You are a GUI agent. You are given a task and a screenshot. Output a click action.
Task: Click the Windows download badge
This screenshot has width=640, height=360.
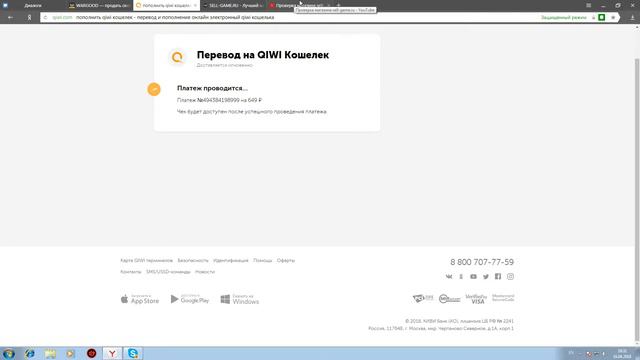coord(240,299)
